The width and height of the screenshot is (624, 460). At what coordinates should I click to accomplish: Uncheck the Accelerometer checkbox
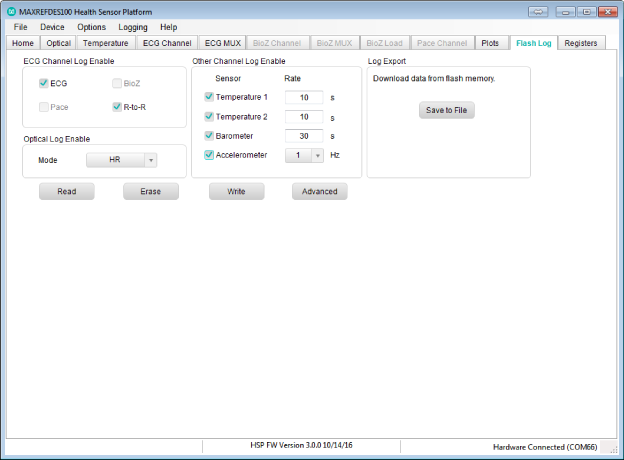pyautogui.click(x=209, y=155)
